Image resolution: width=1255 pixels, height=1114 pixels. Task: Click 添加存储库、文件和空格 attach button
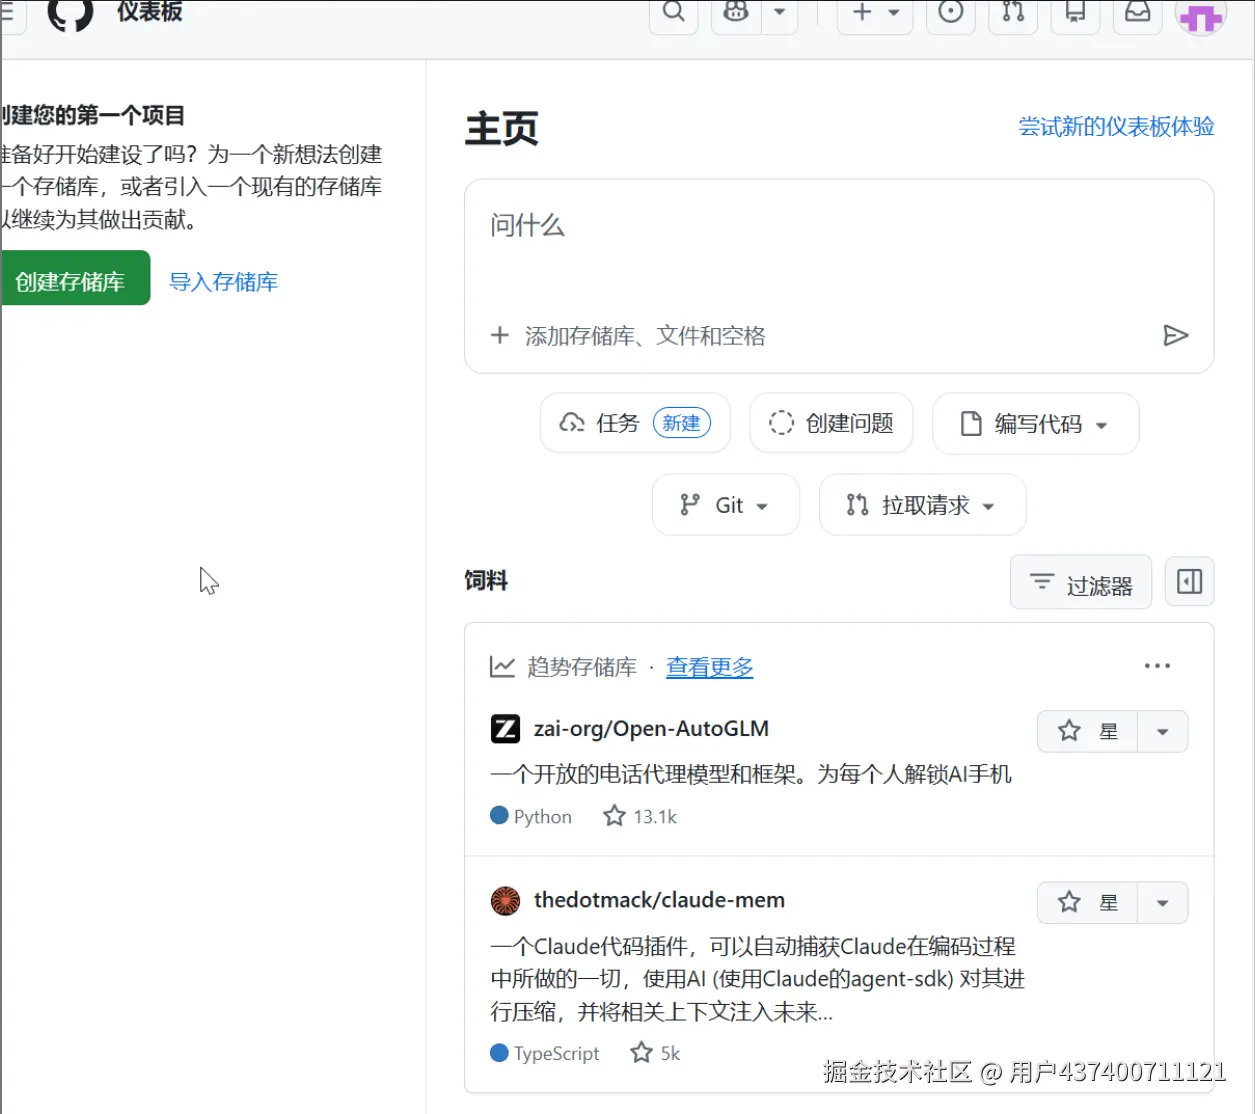point(628,336)
